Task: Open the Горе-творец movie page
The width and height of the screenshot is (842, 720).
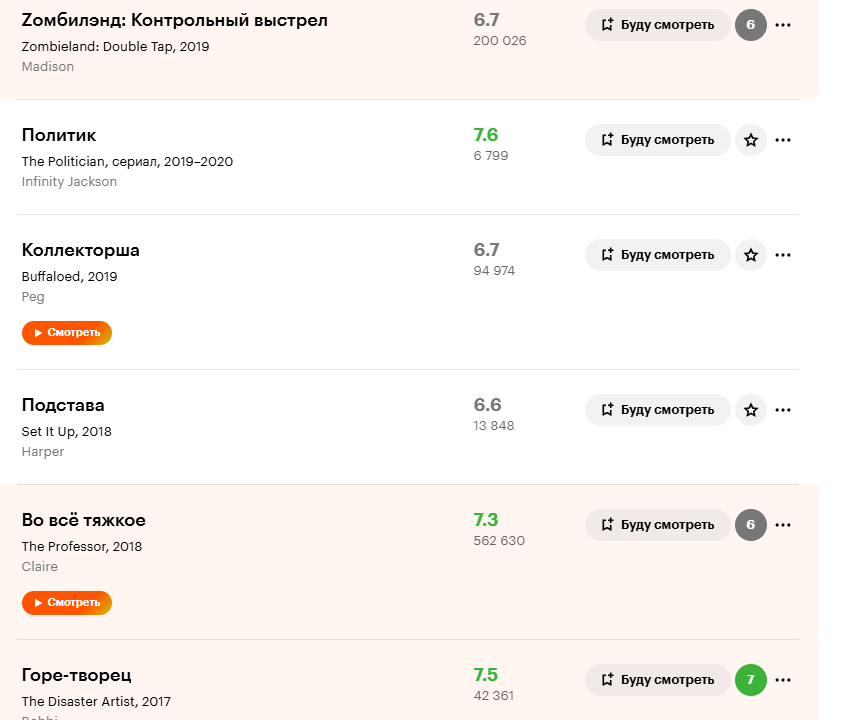Action: (77, 676)
